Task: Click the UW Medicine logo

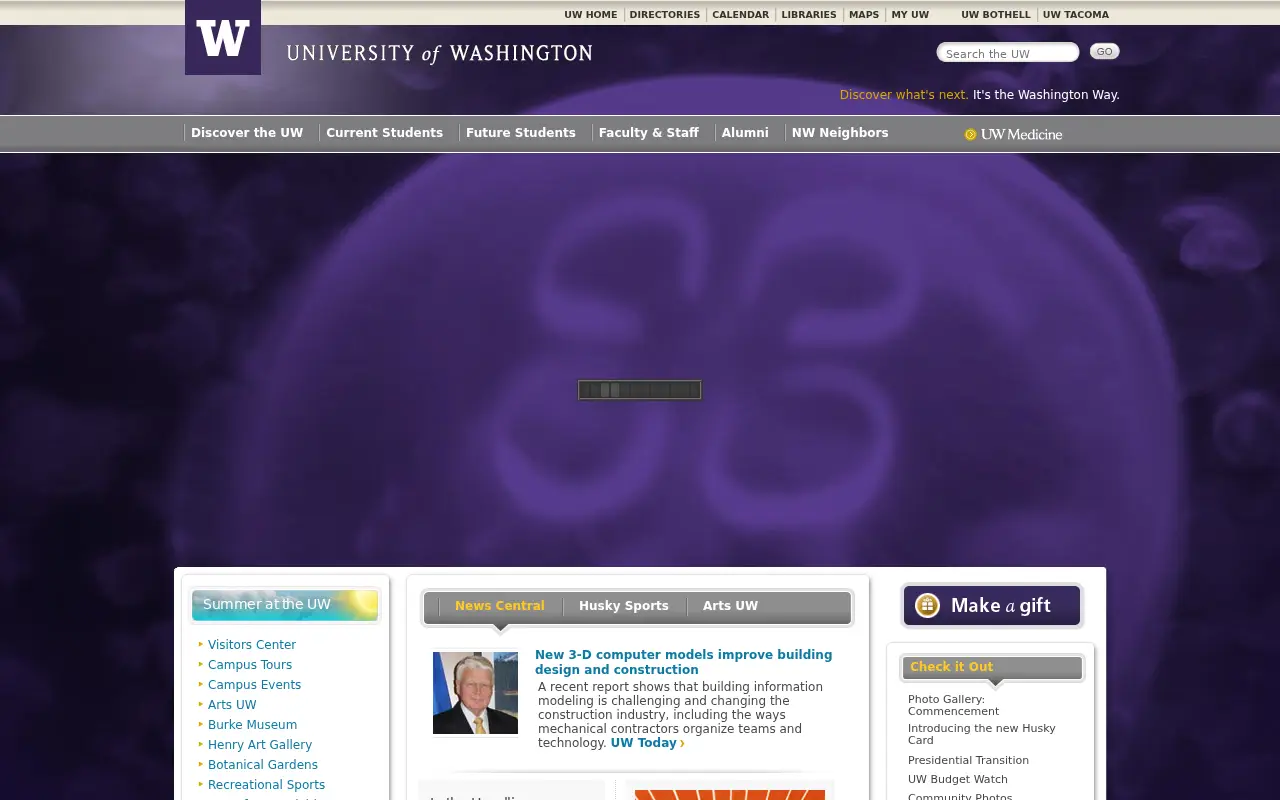Action: 1013,134
